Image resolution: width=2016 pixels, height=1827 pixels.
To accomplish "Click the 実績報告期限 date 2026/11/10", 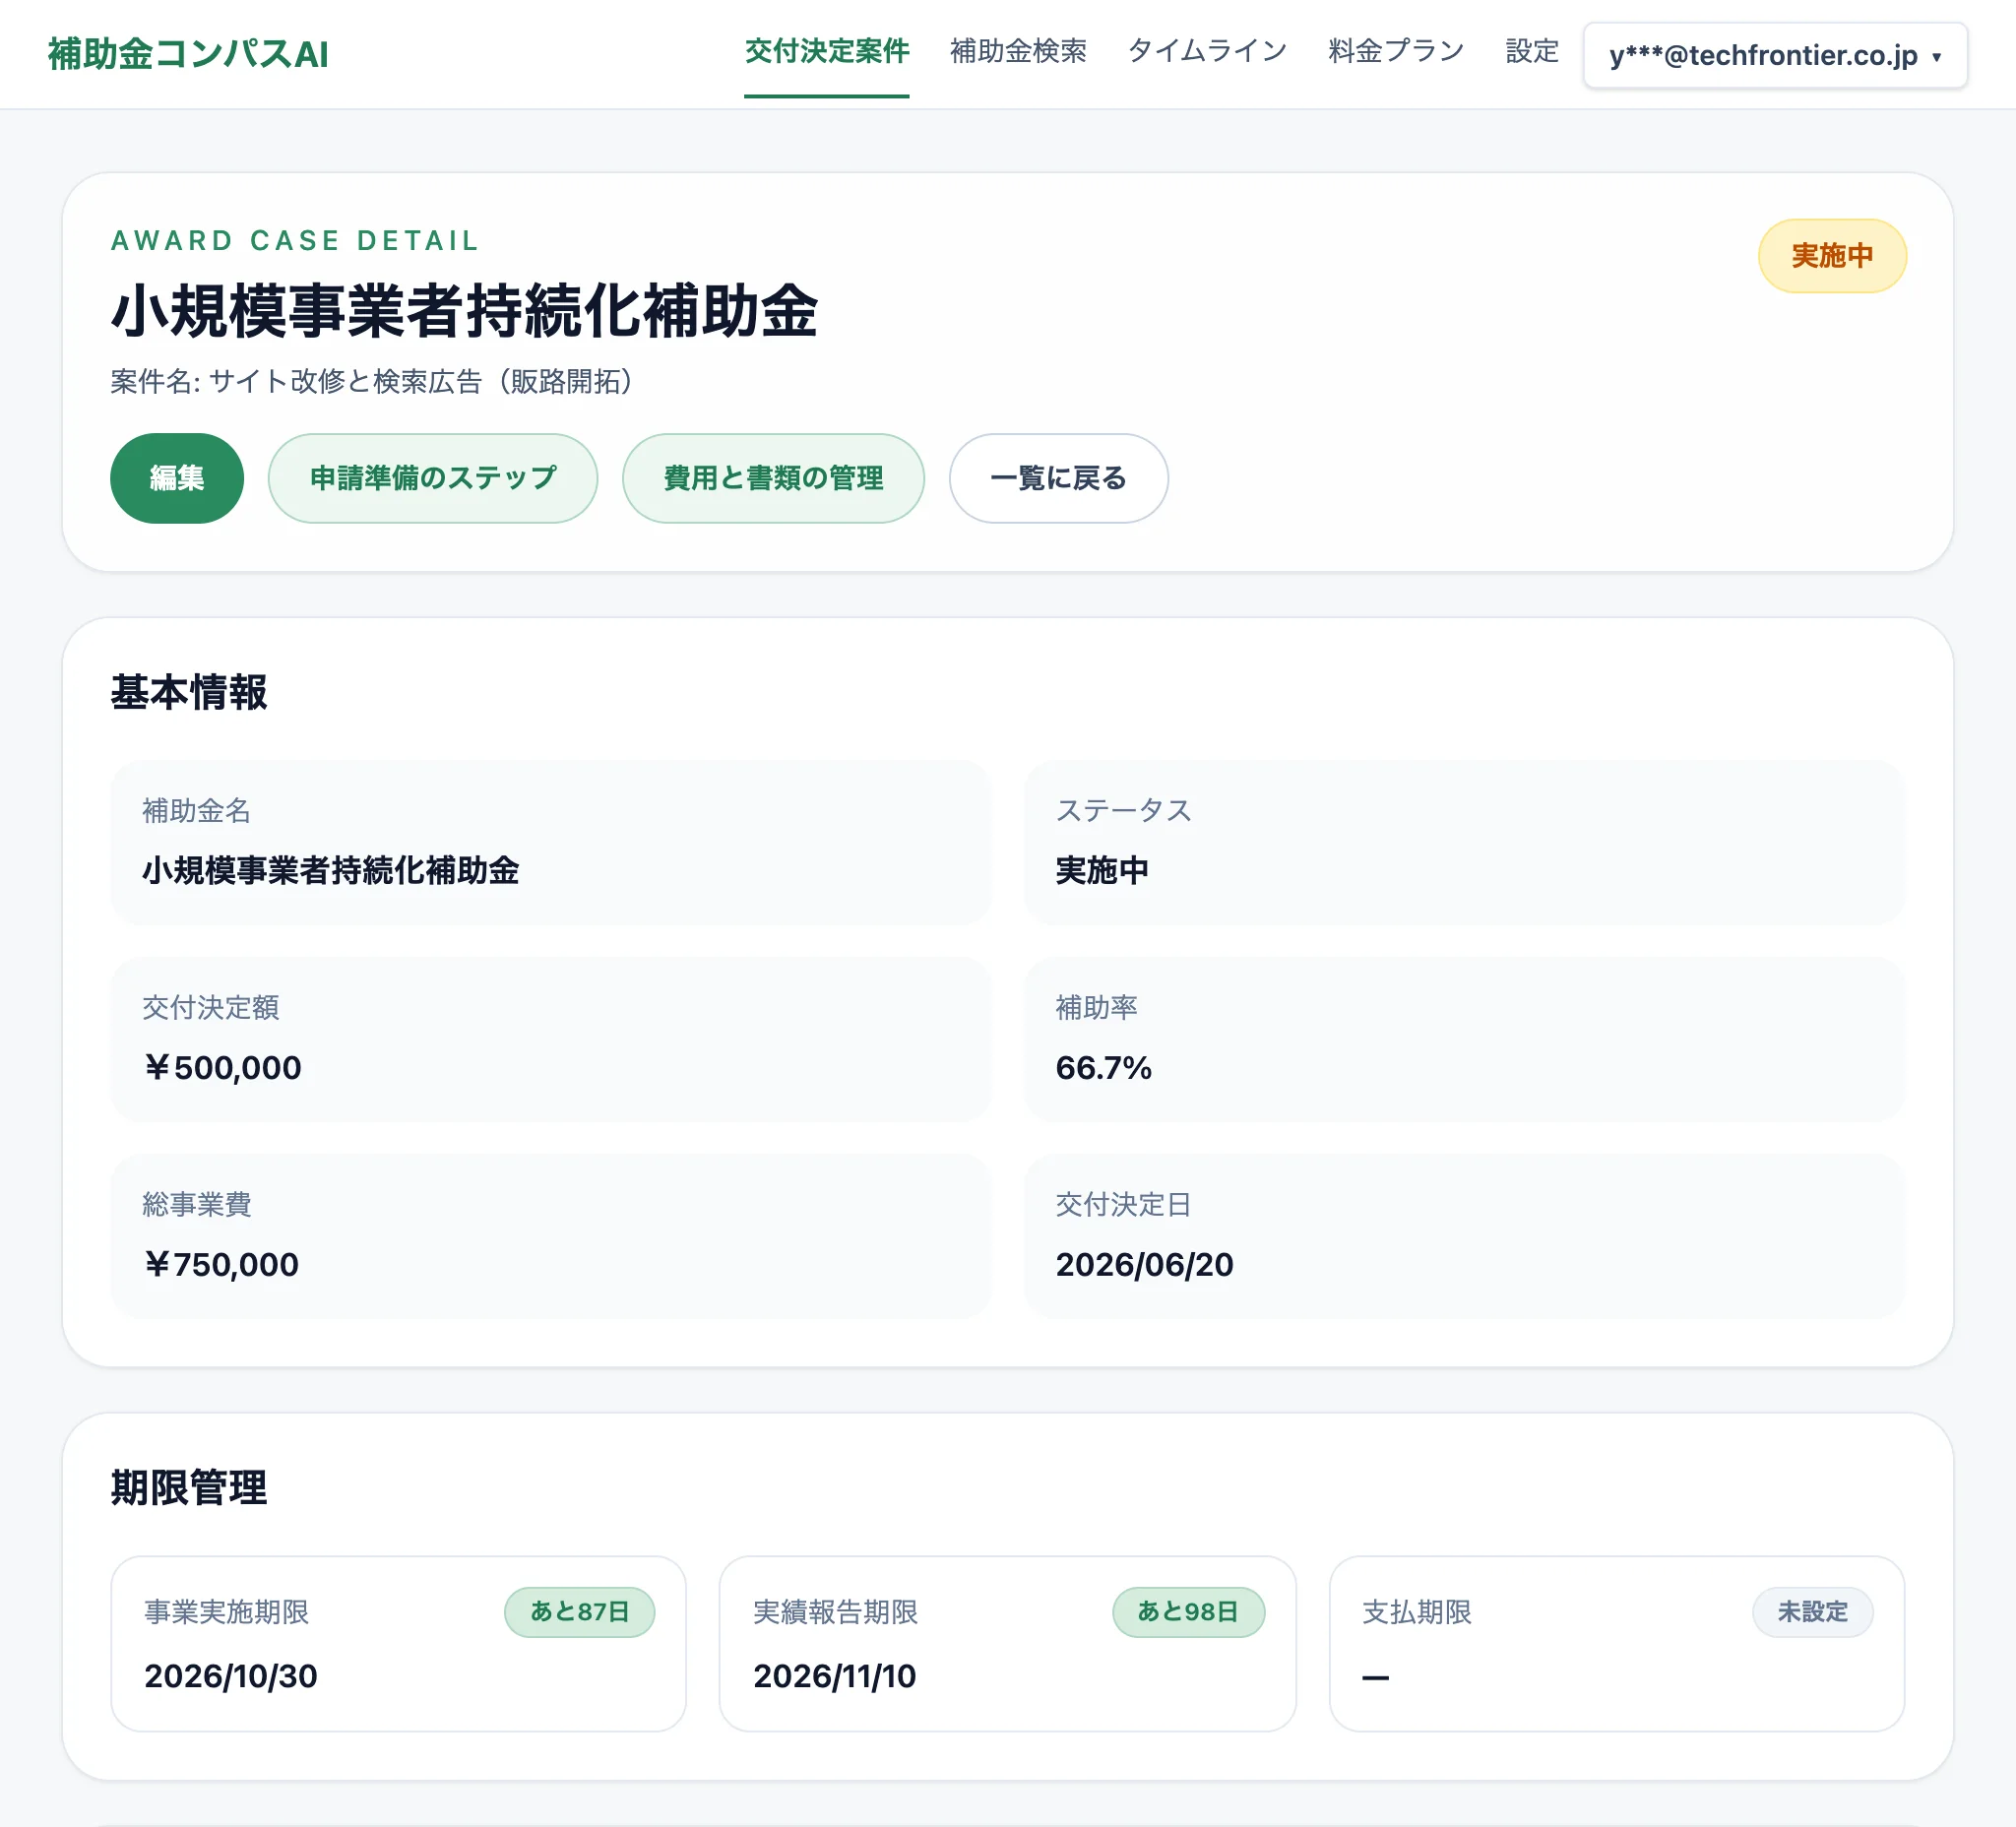I will pyautogui.click(x=835, y=1676).
